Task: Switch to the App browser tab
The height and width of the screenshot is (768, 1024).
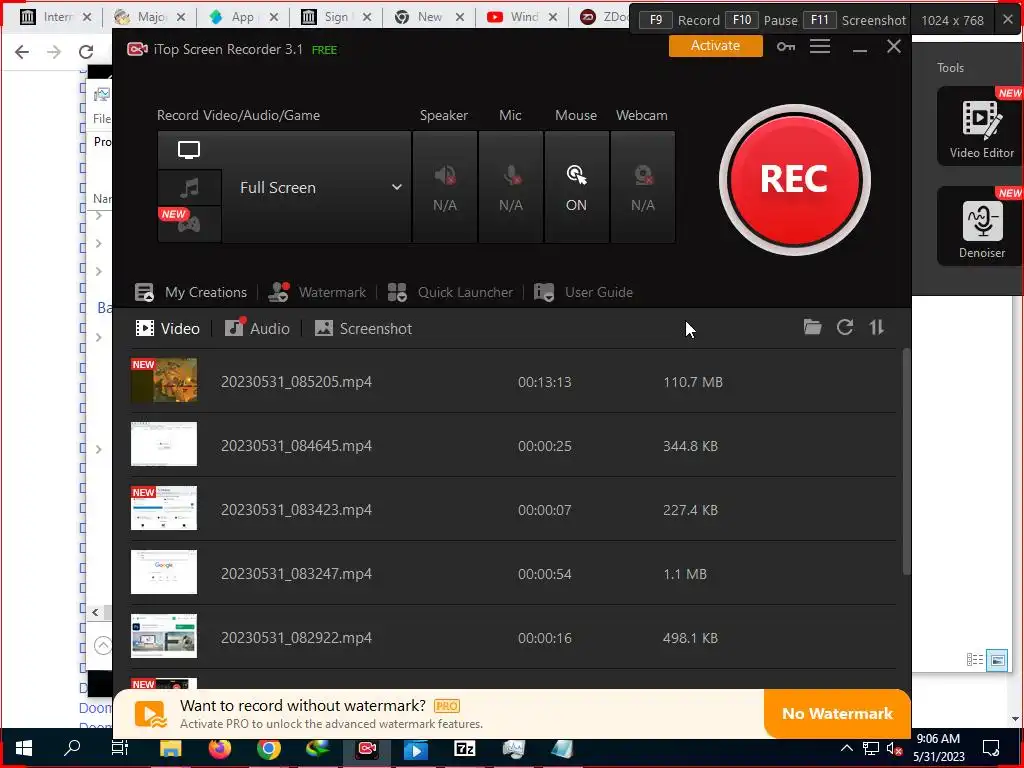Action: 243,17
